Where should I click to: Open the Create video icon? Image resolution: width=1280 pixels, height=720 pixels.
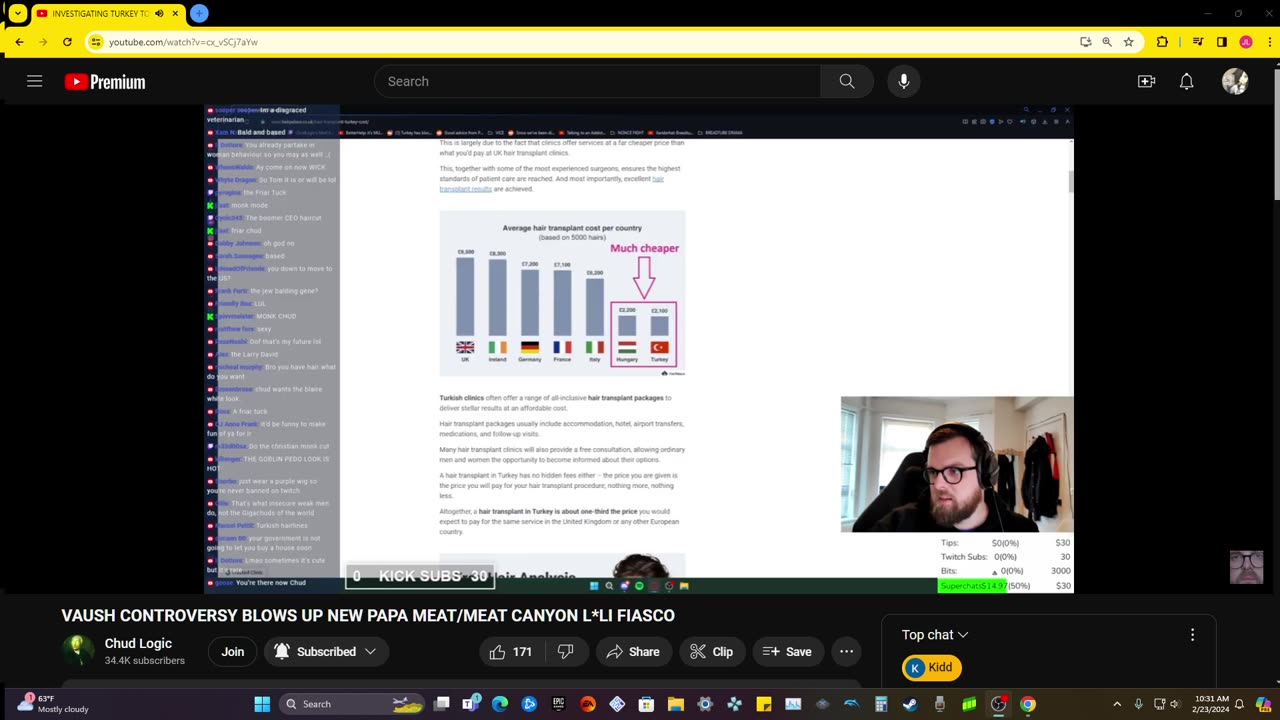(1146, 81)
